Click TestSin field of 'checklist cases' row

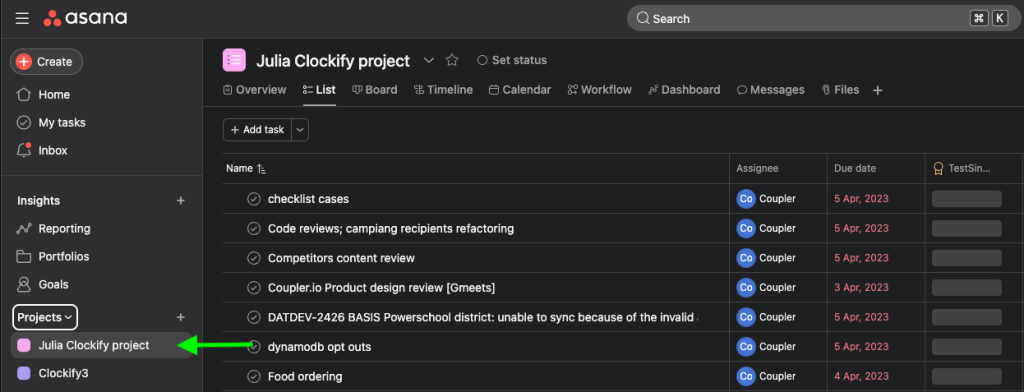coord(967,199)
